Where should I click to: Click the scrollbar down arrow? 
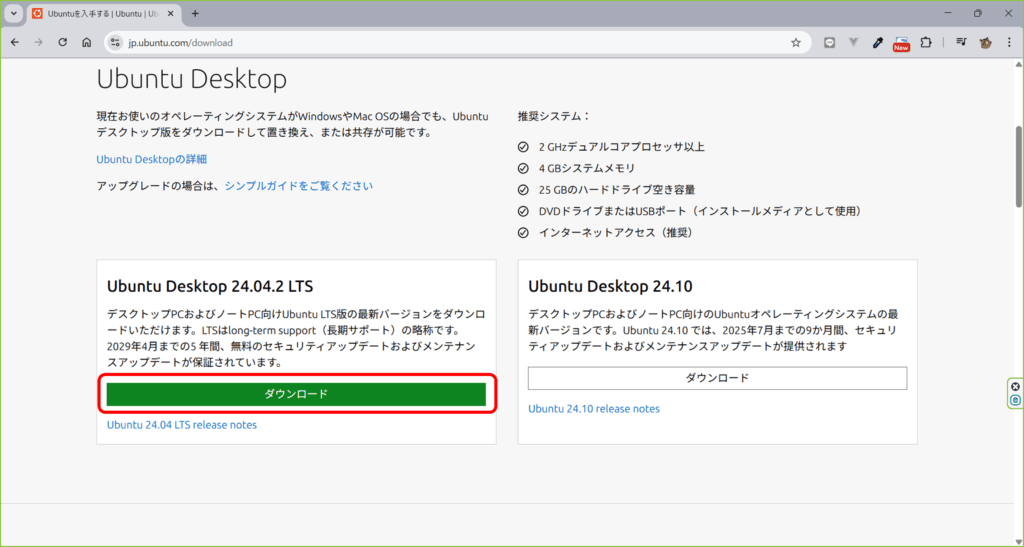coord(1019,540)
